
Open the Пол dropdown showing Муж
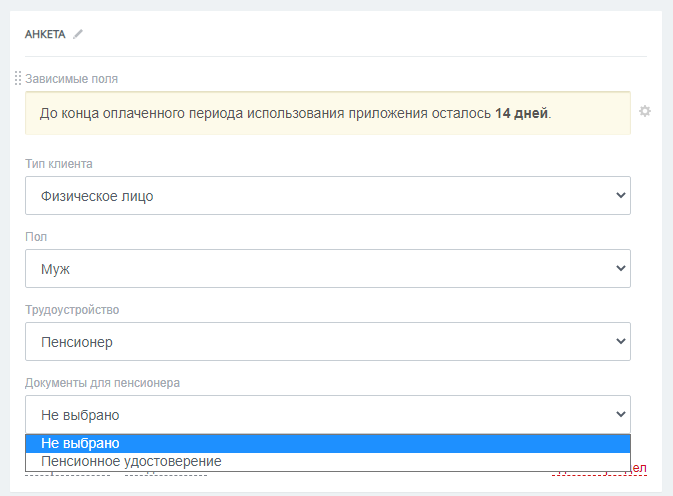(x=327, y=269)
